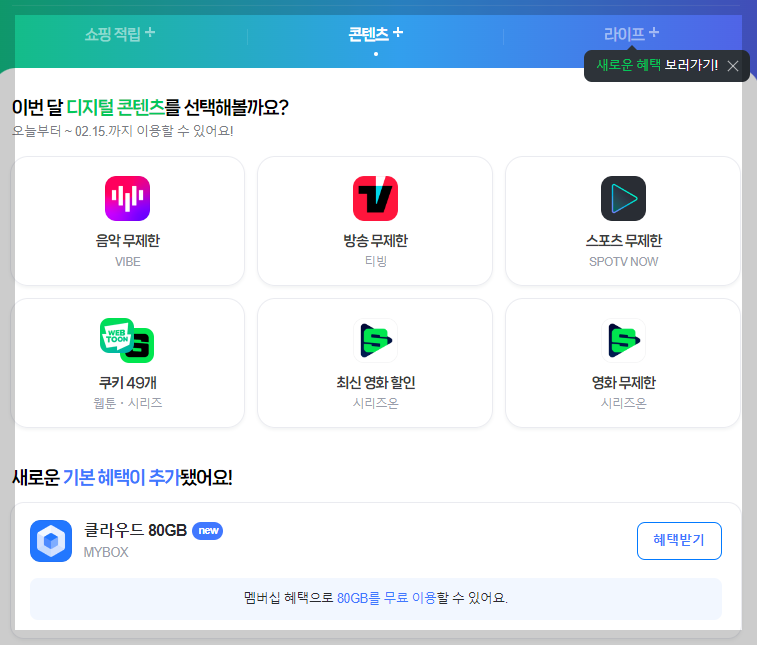This screenshot has width=757, height=645.
Task: Click the 02.15.까지 이용 date note
Action: point(123,131)
